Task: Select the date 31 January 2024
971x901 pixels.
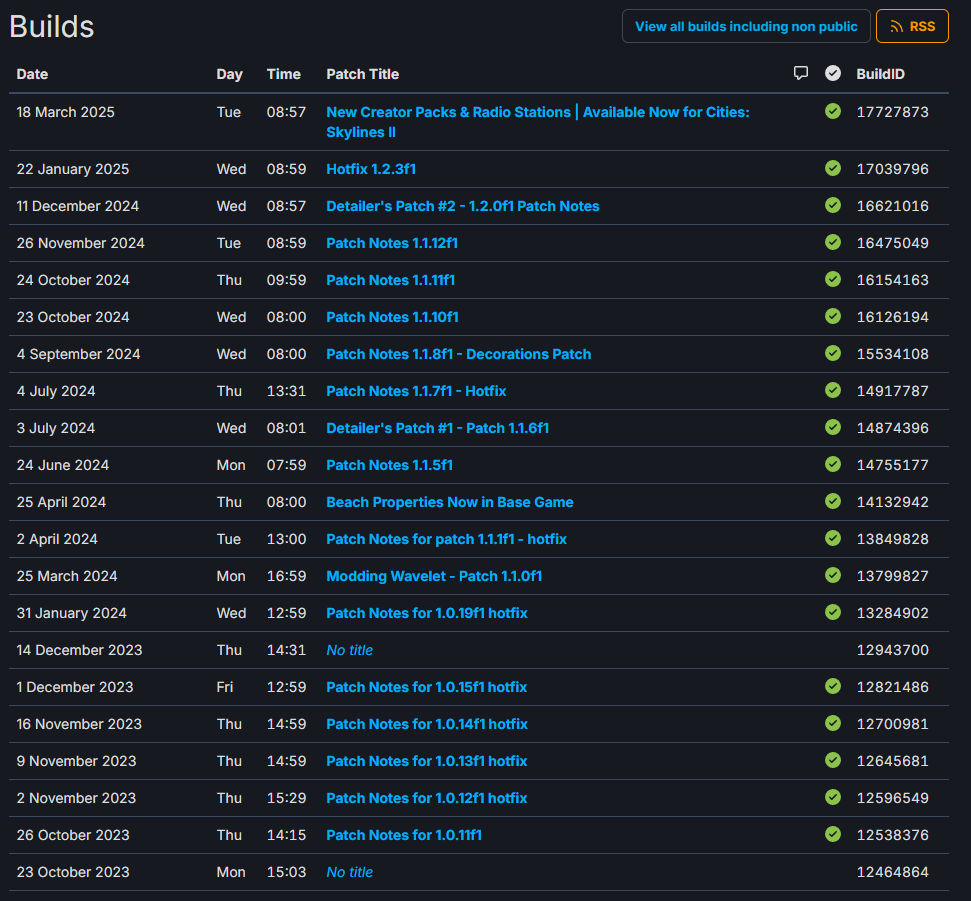Action: click(72, 613)
